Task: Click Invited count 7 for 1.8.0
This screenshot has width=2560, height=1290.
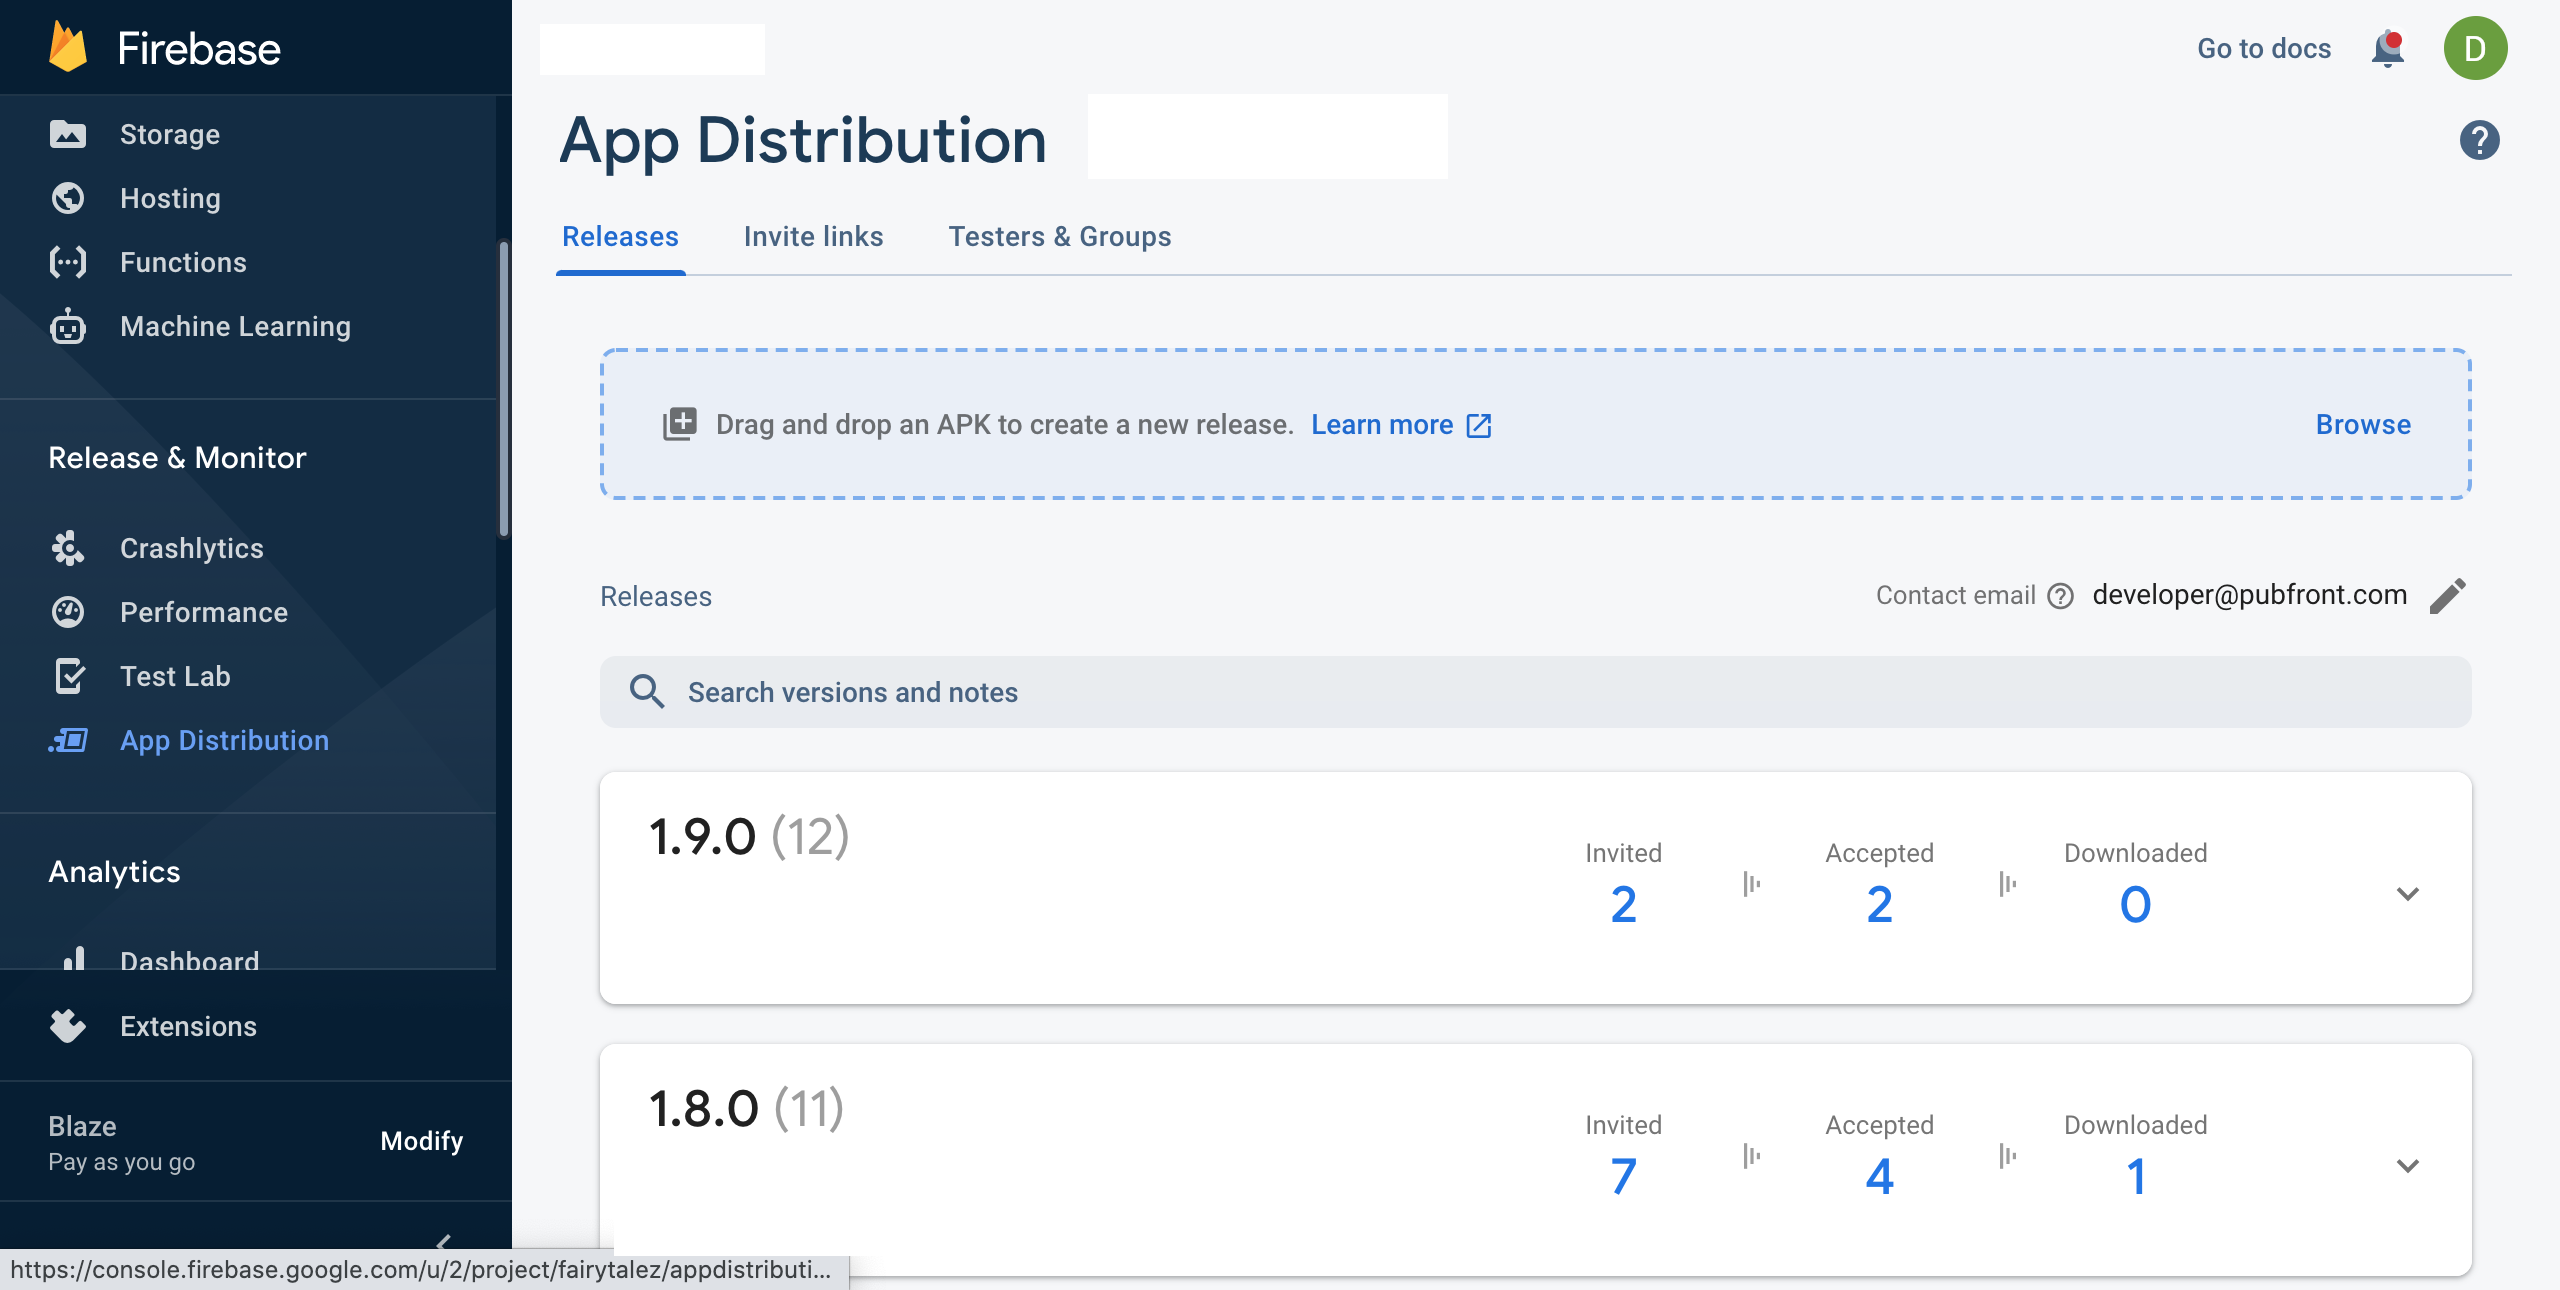Action: pos(1623,1177)
